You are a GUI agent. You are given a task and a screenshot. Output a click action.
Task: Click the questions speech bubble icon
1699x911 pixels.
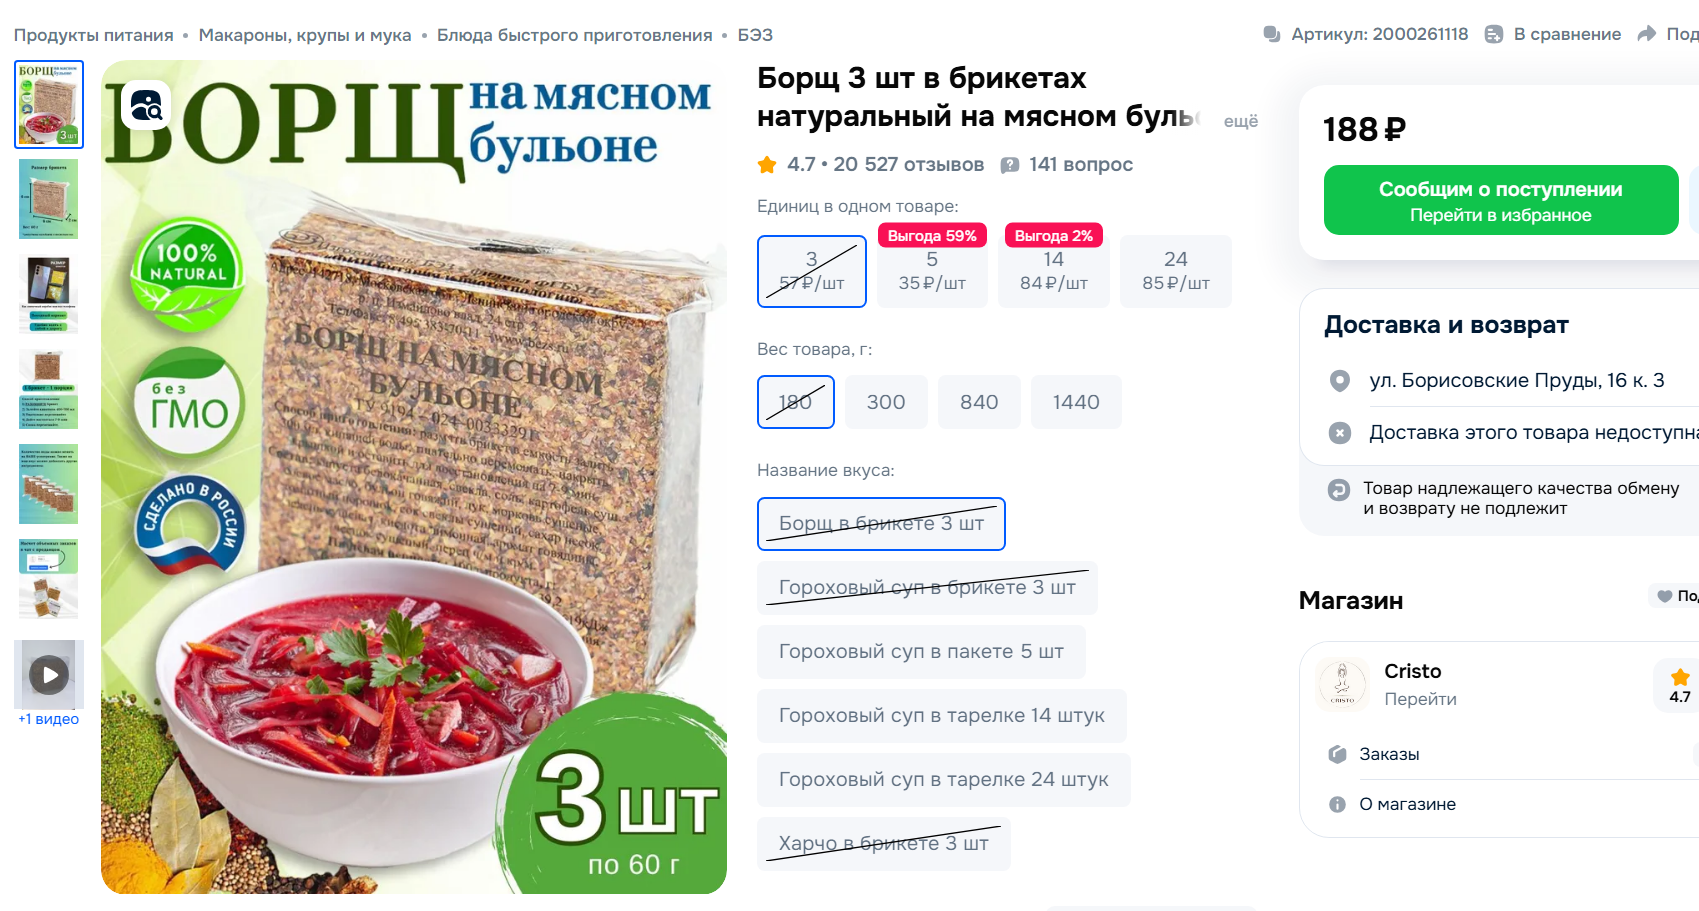coord(1011,165)
